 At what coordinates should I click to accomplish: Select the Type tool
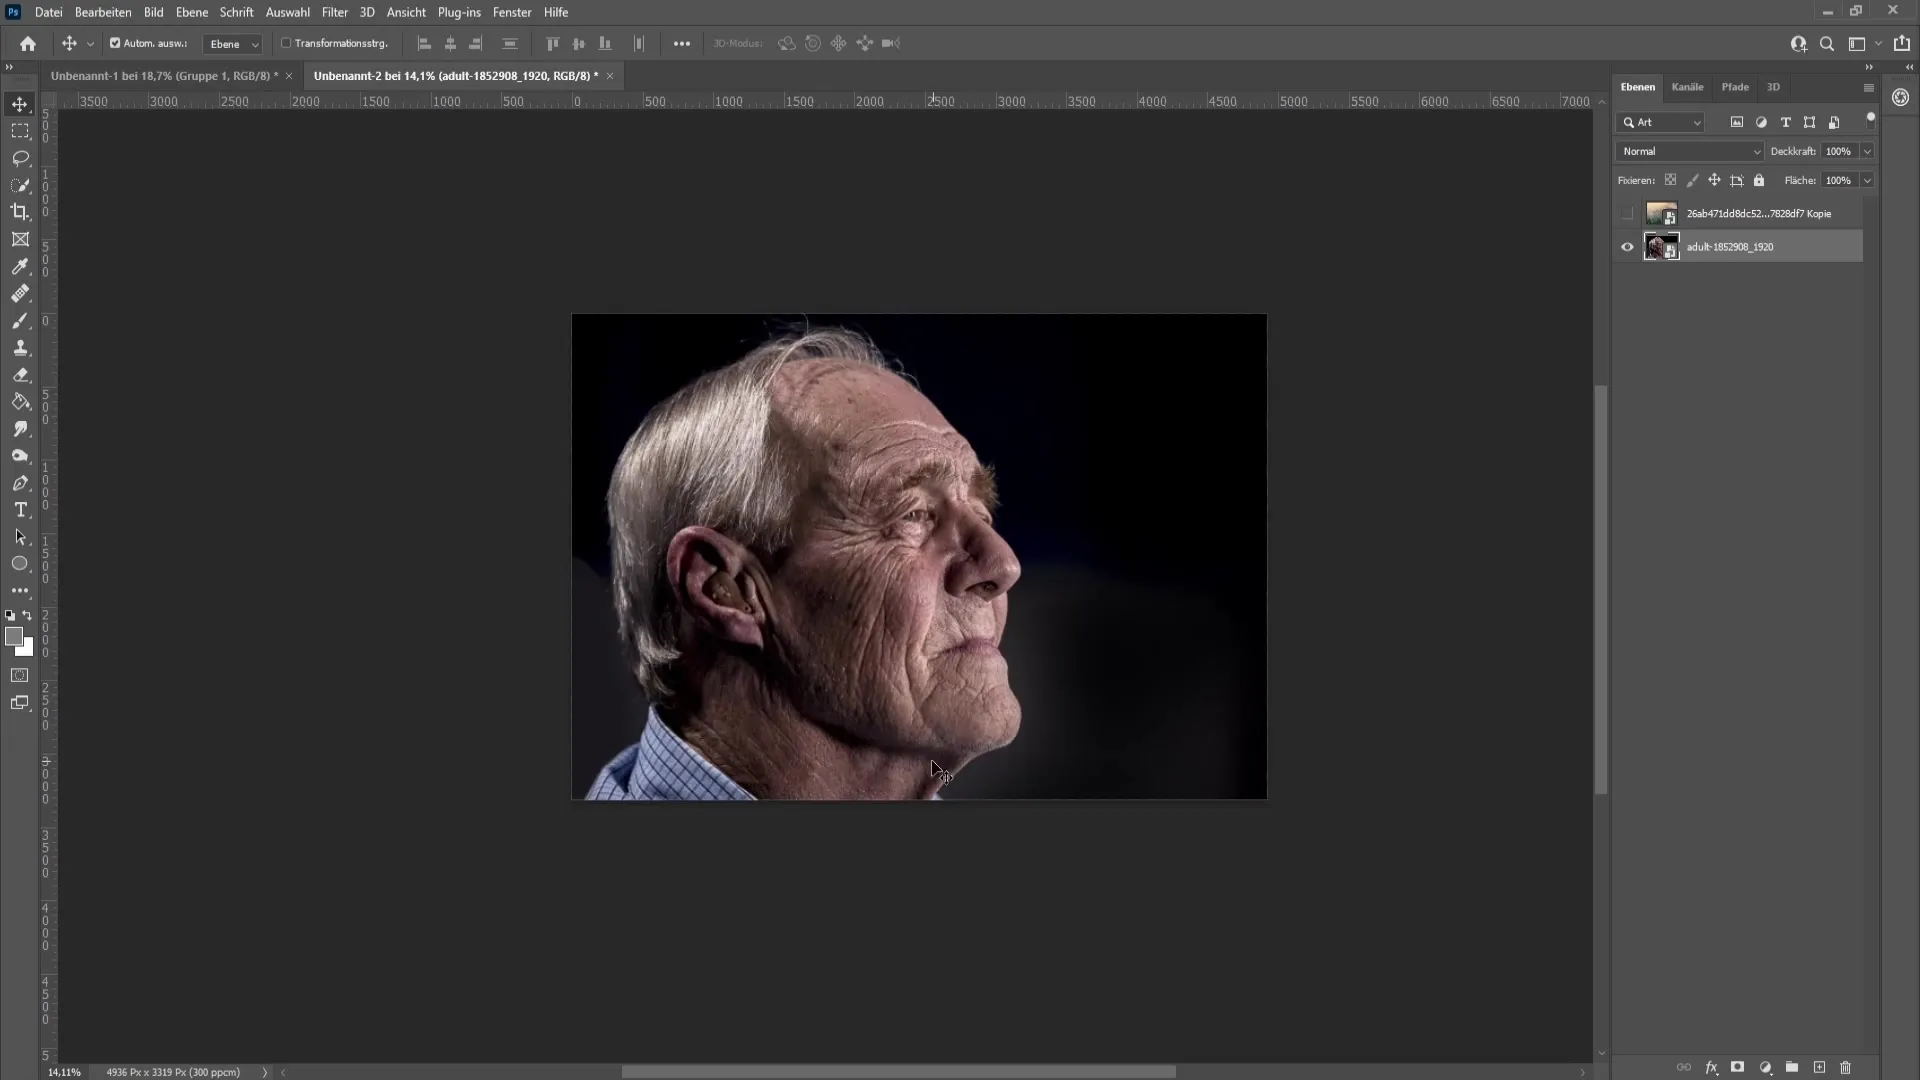[20, 510]
